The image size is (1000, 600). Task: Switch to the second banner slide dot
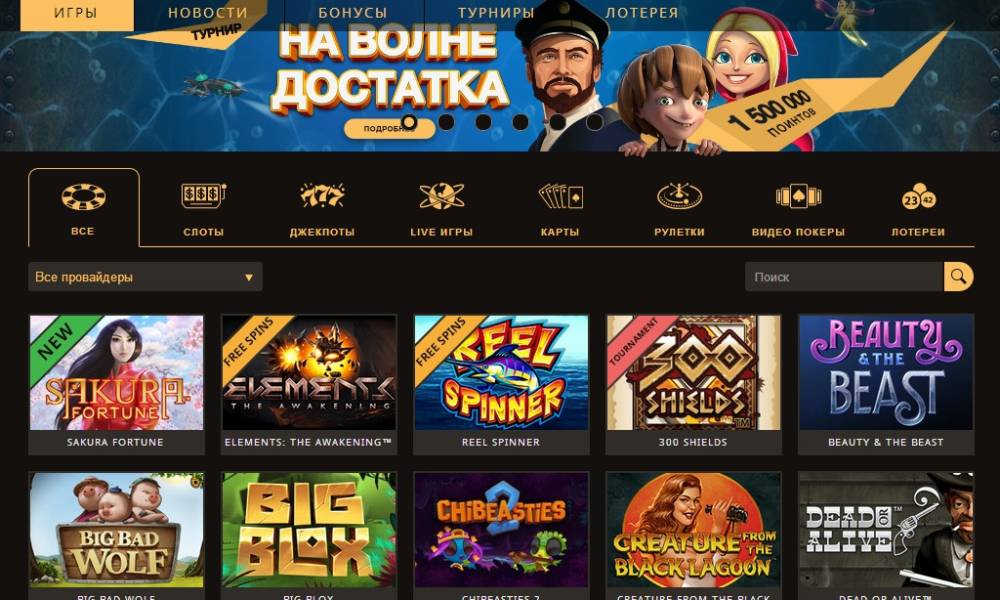click(x=446, y=122)
